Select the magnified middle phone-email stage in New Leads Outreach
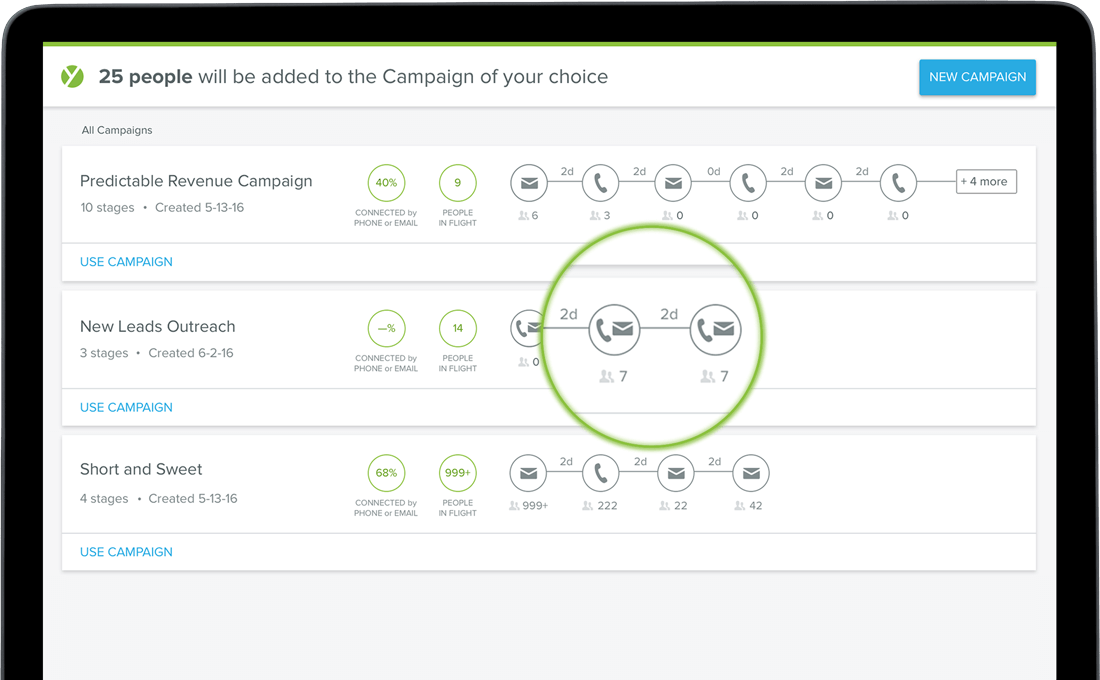The height and width of the screenshot is (680, 1100). click(x=615, y=329)
